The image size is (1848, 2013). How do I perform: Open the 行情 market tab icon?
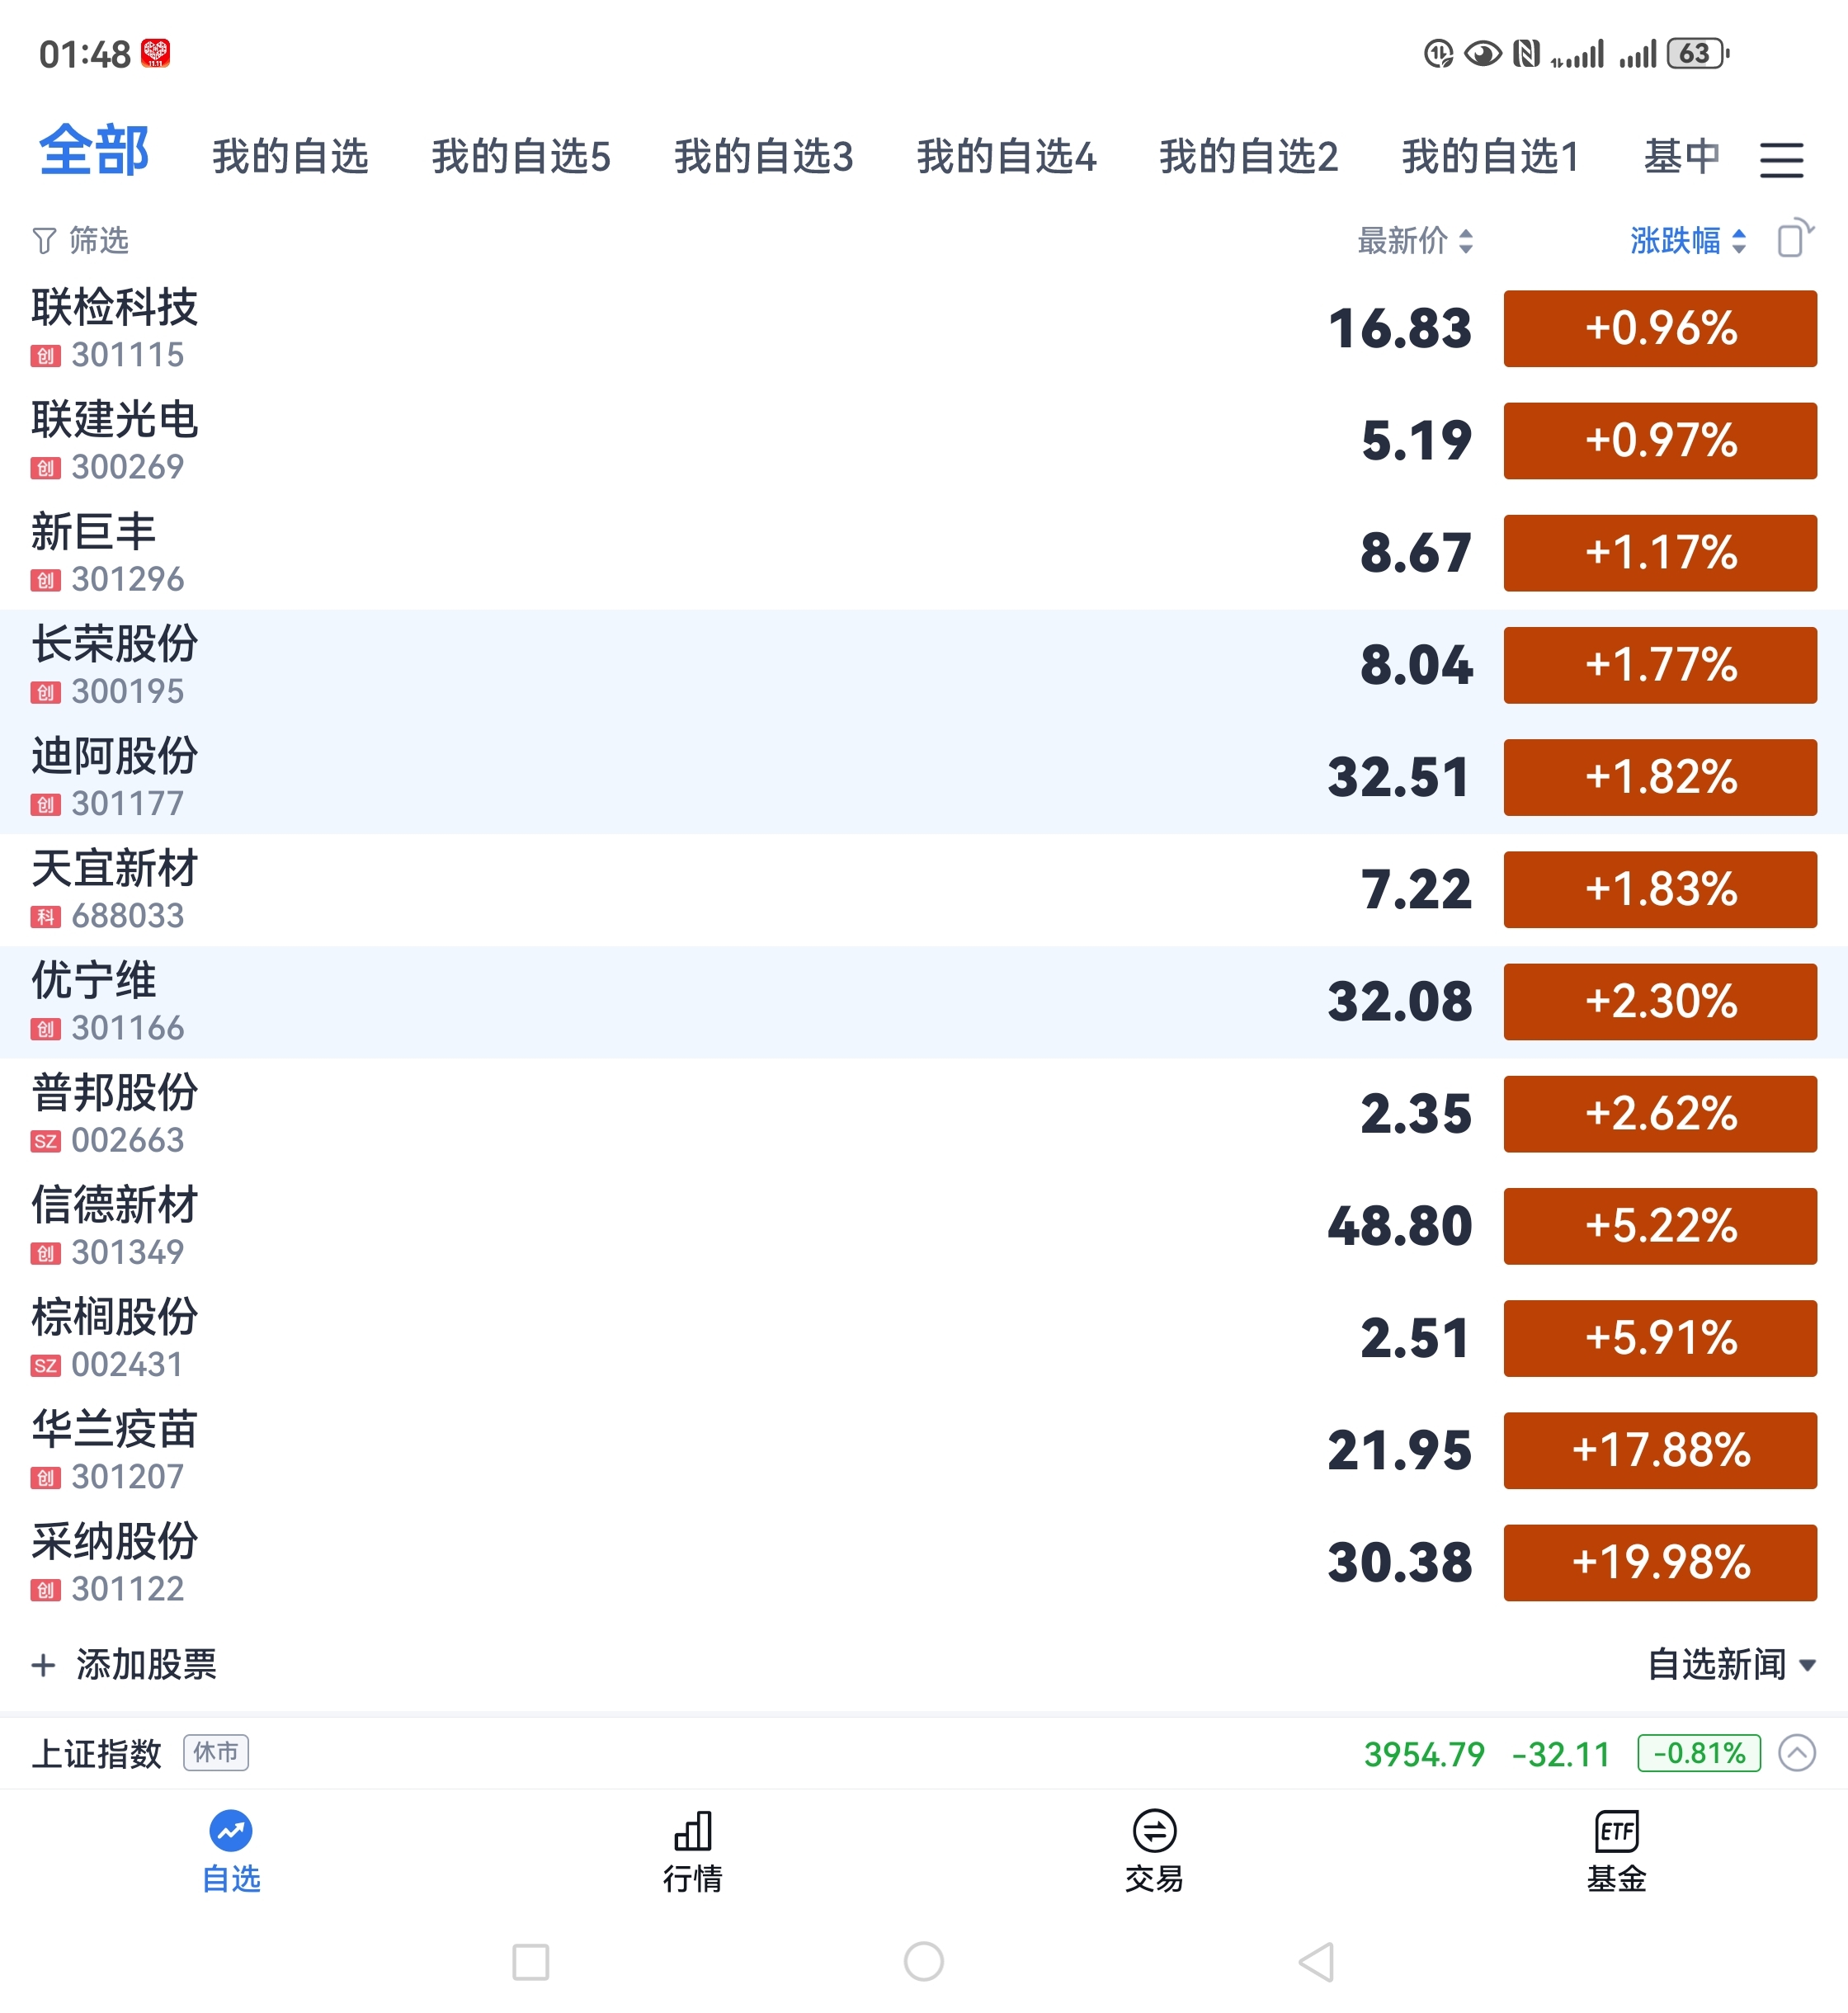[692, 1832]
